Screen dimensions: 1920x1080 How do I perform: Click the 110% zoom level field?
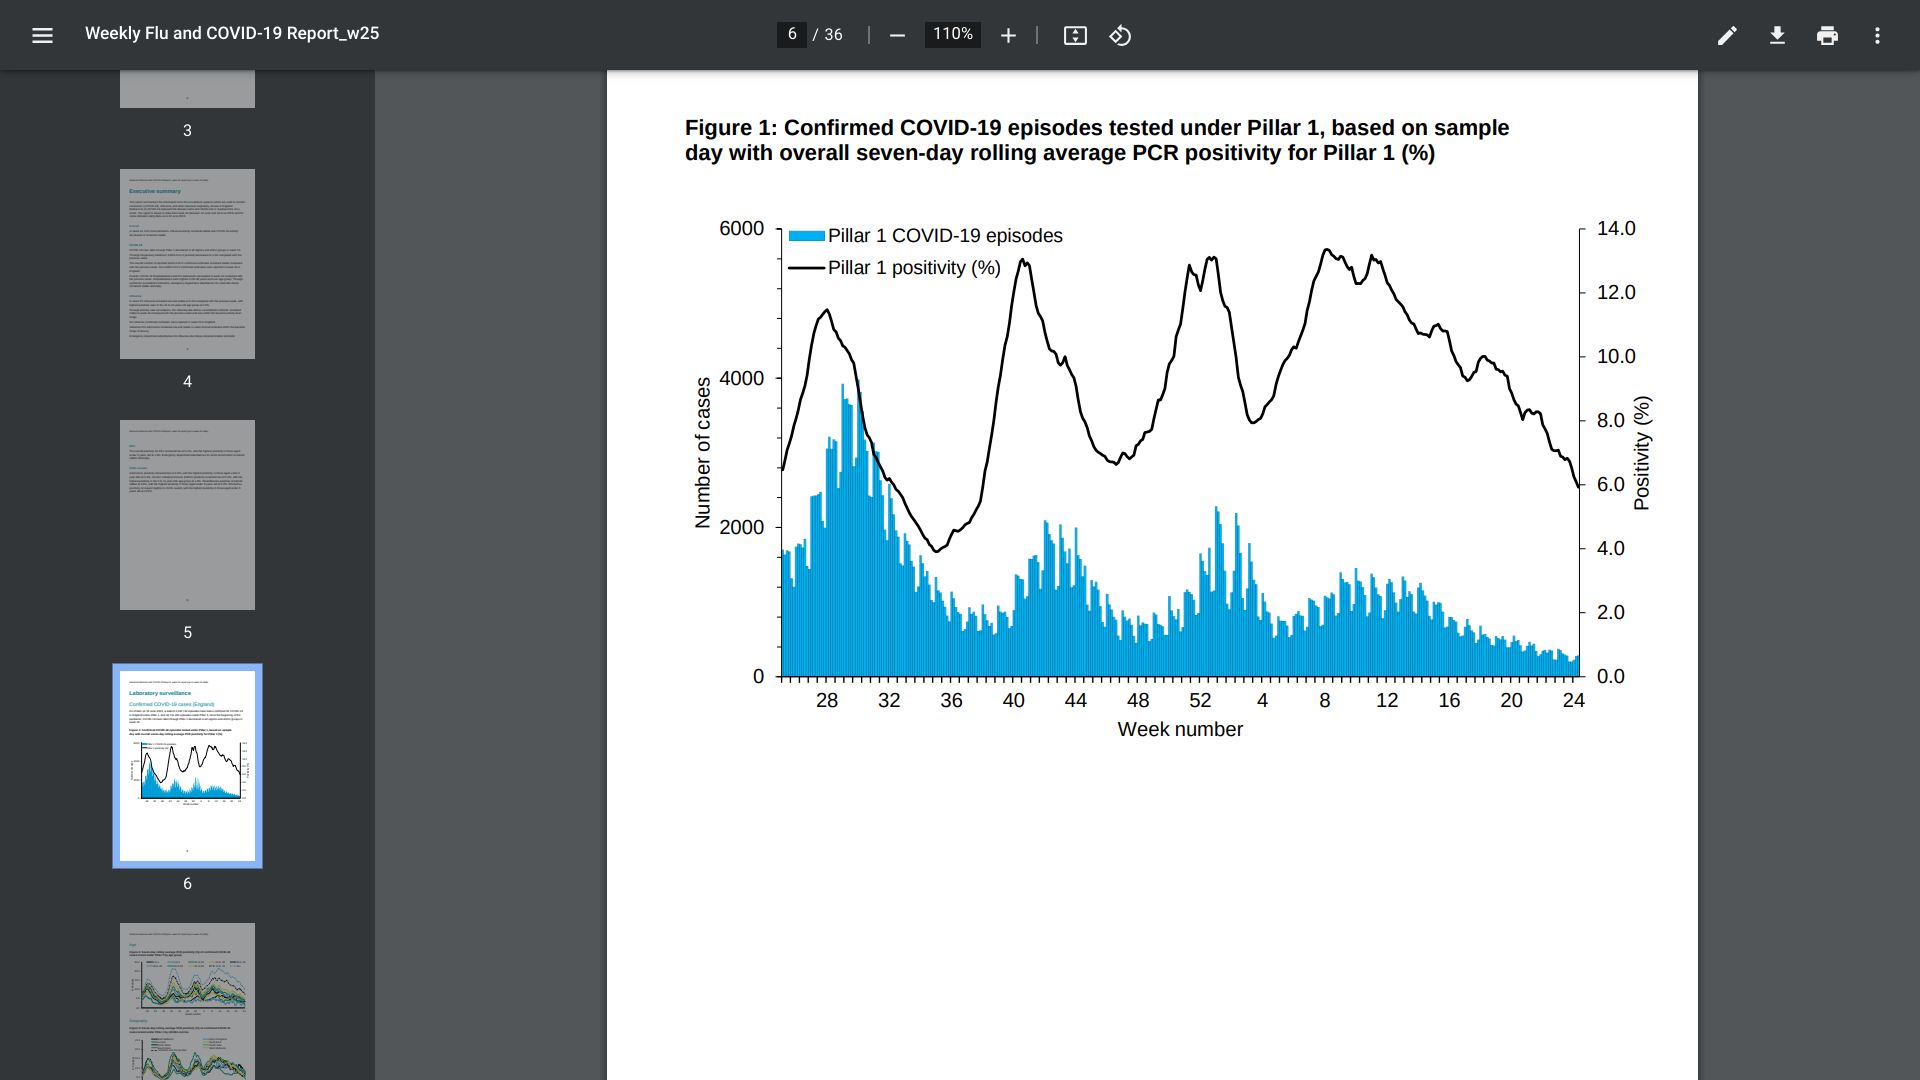click(x=952, y=35)
